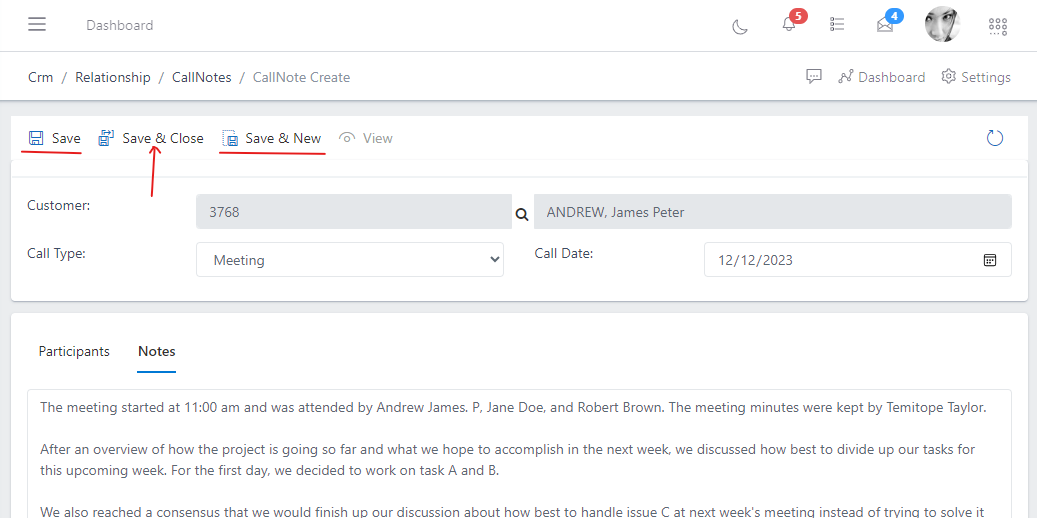The width and height of the screenshot is (1037, 518).
Task: Toggle dark mode moon icon
Action: point(740,26)
